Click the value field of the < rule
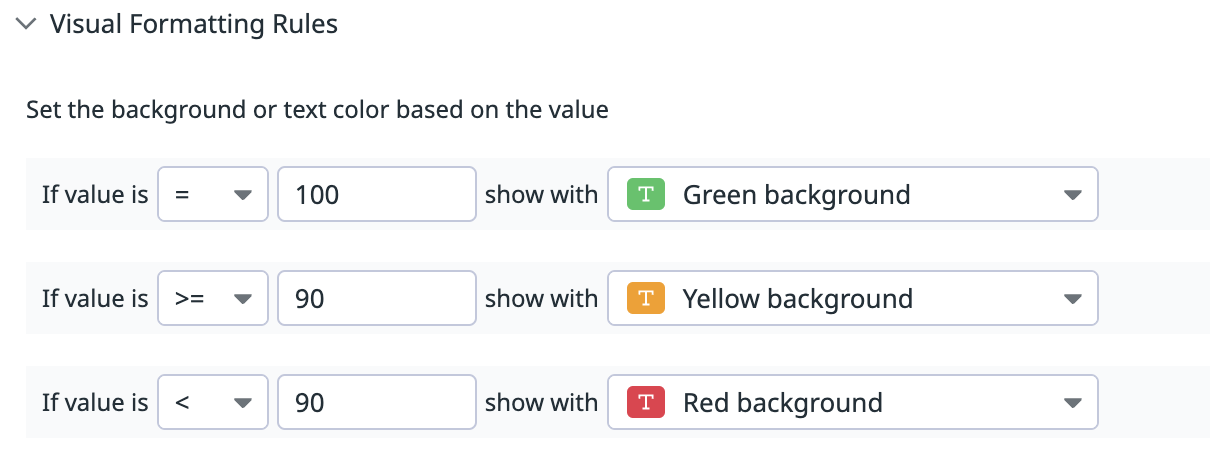 pos(376,402)
